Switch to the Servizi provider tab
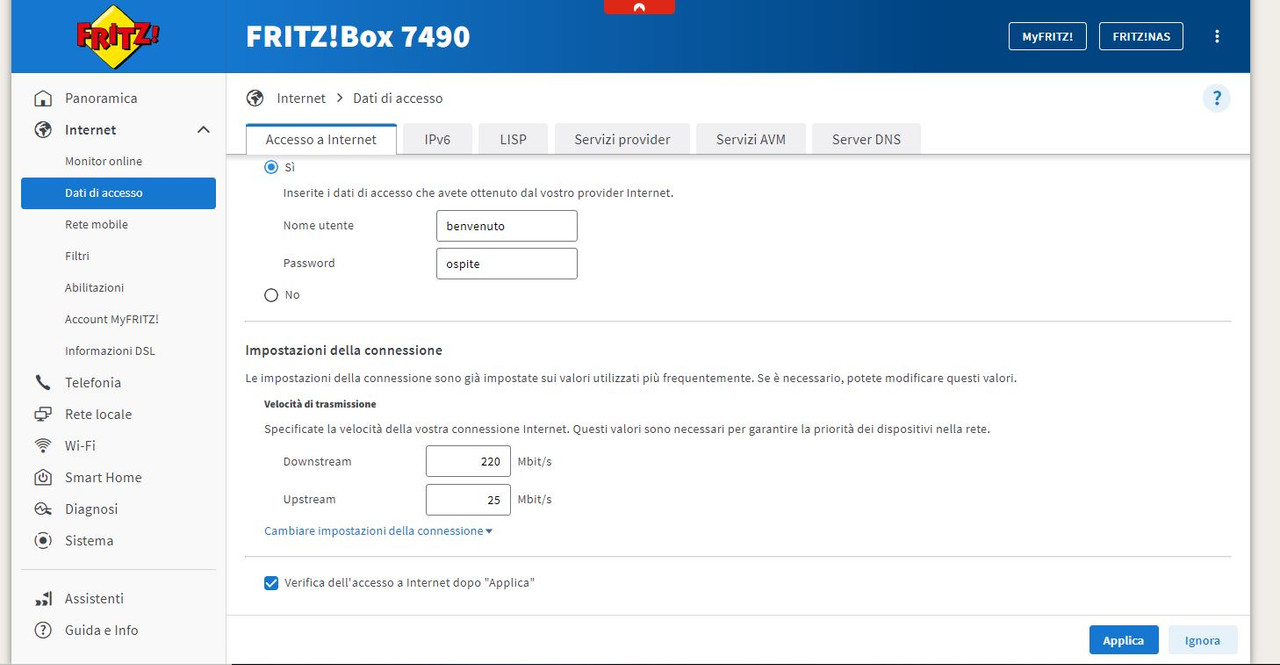 tap(622, 139)
